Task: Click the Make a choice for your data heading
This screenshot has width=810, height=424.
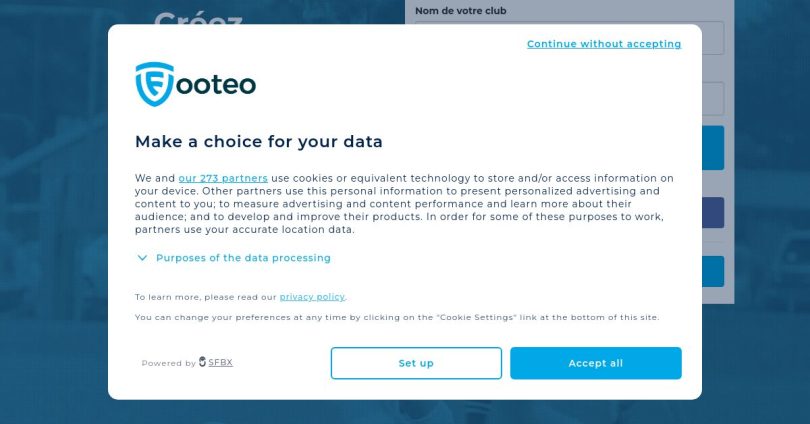Action: [x=259, y=142]
